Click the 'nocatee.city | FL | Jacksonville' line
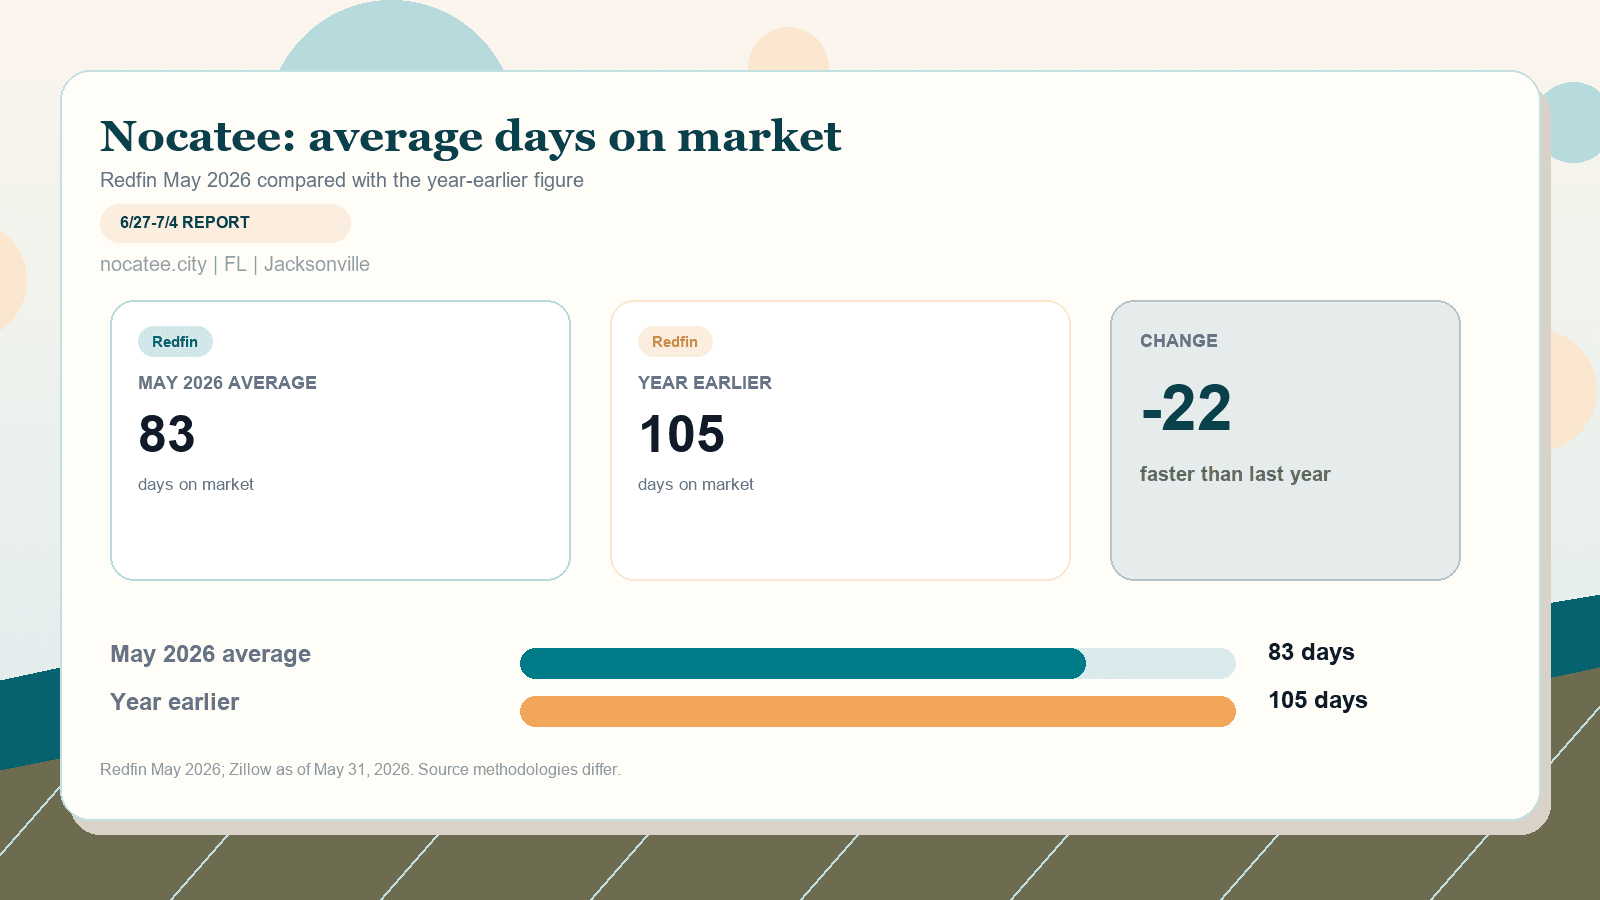1600x900 pixels. (235, 264)
